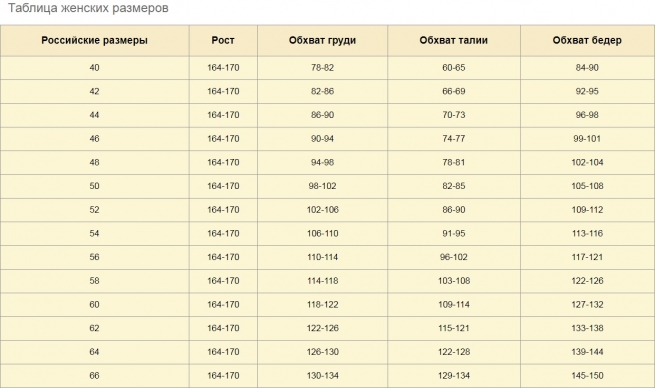
Task: Select hip value 84-90 cell
Action: point(587,68)
